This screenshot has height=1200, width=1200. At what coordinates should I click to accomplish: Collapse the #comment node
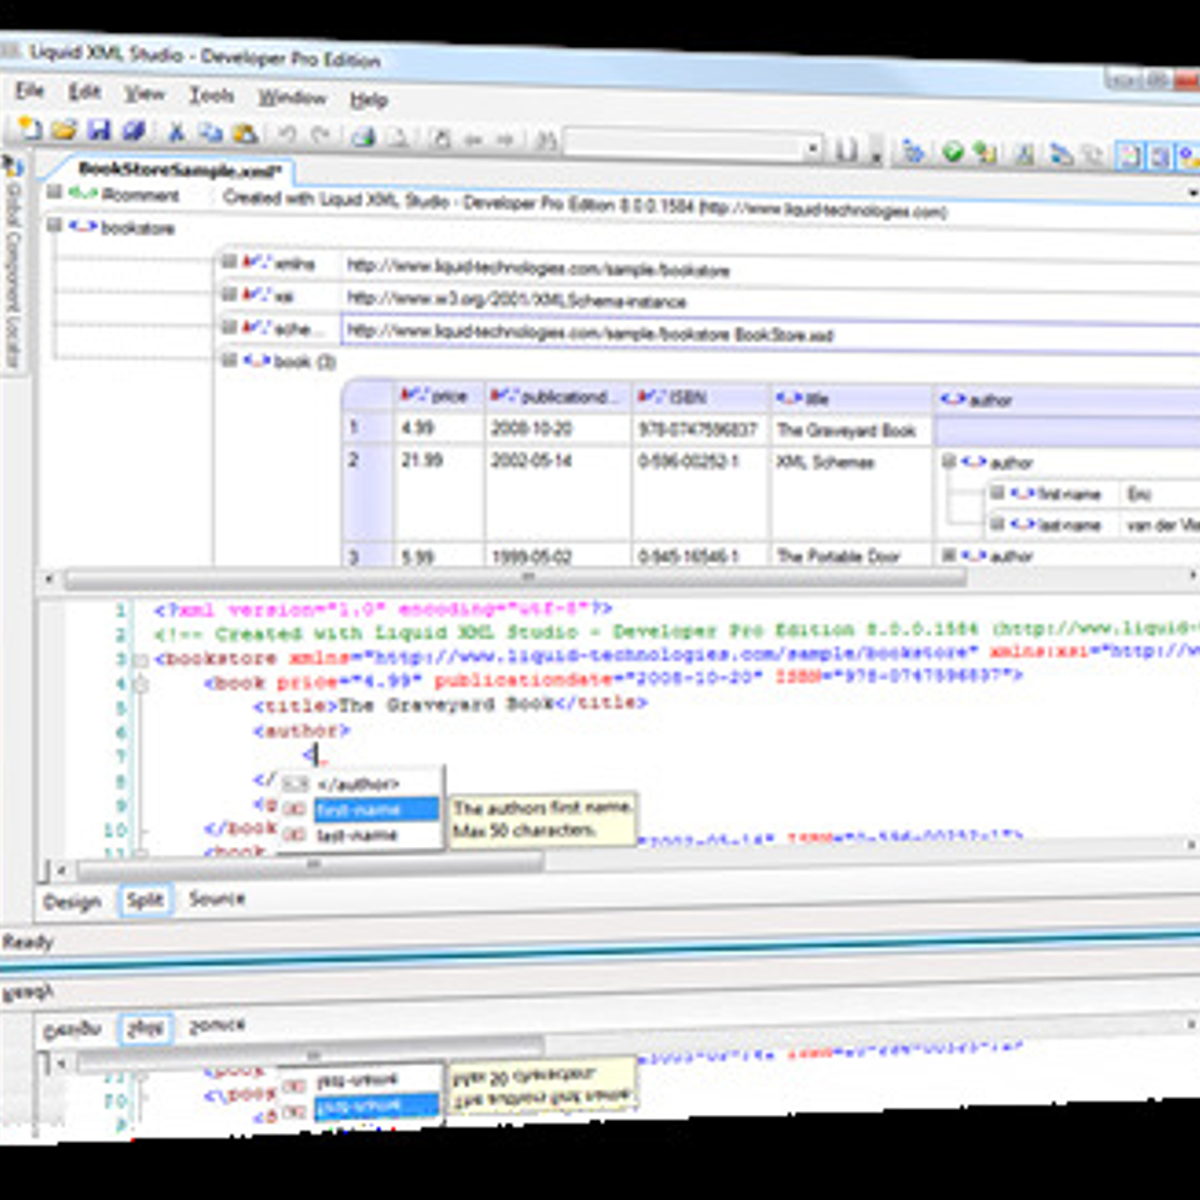55,192
